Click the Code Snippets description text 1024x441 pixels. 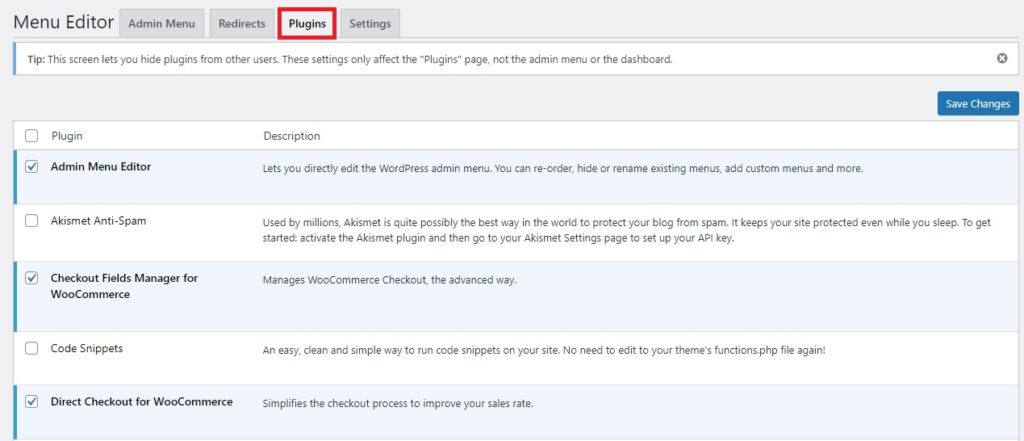(544, 350)
